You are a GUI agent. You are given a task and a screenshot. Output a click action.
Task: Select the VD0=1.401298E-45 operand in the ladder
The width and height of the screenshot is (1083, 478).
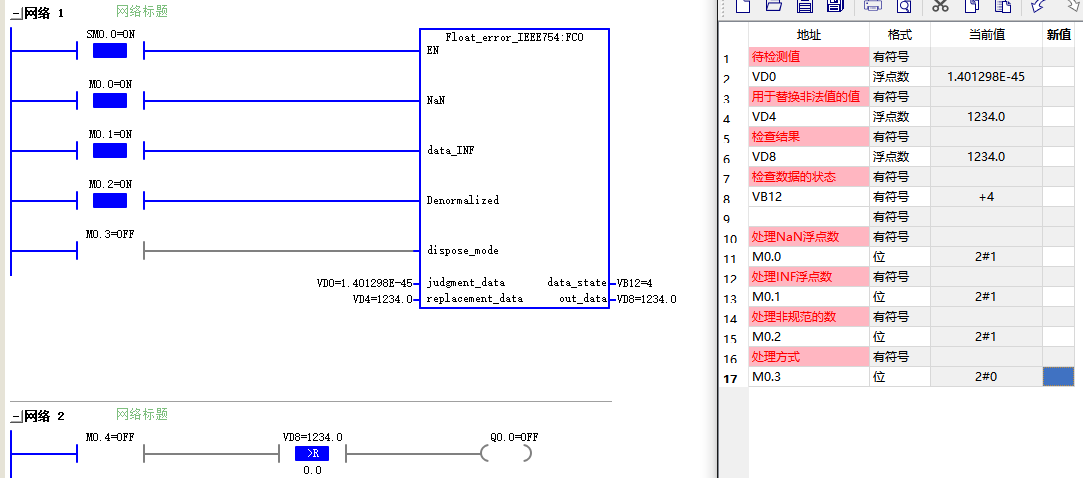click(x=364, y=283)
